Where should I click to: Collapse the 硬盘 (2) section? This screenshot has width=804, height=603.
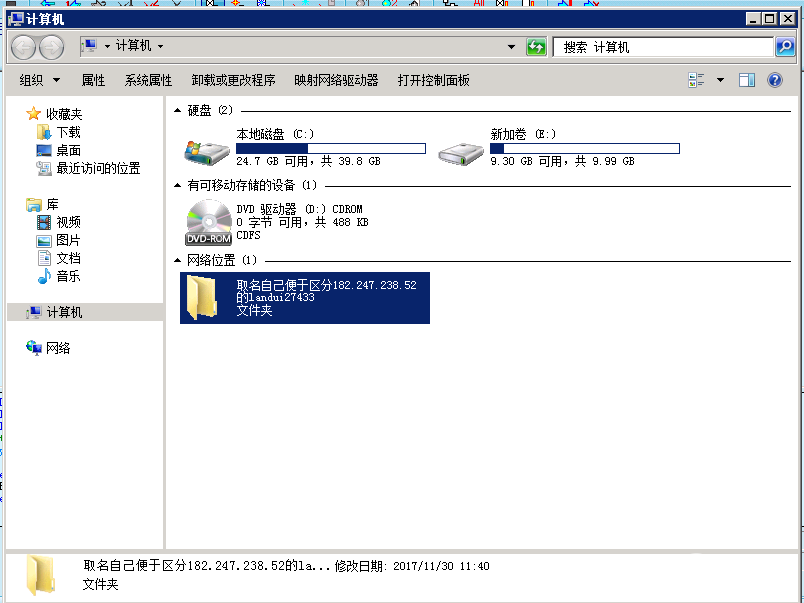180,109
